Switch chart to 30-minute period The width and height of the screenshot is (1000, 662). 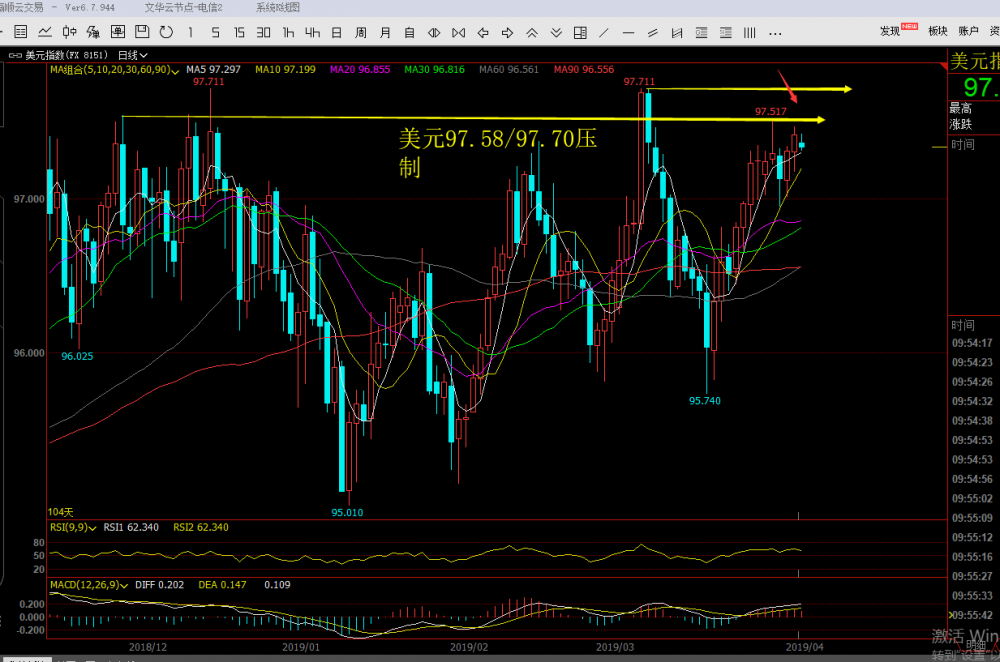point(263,32)
